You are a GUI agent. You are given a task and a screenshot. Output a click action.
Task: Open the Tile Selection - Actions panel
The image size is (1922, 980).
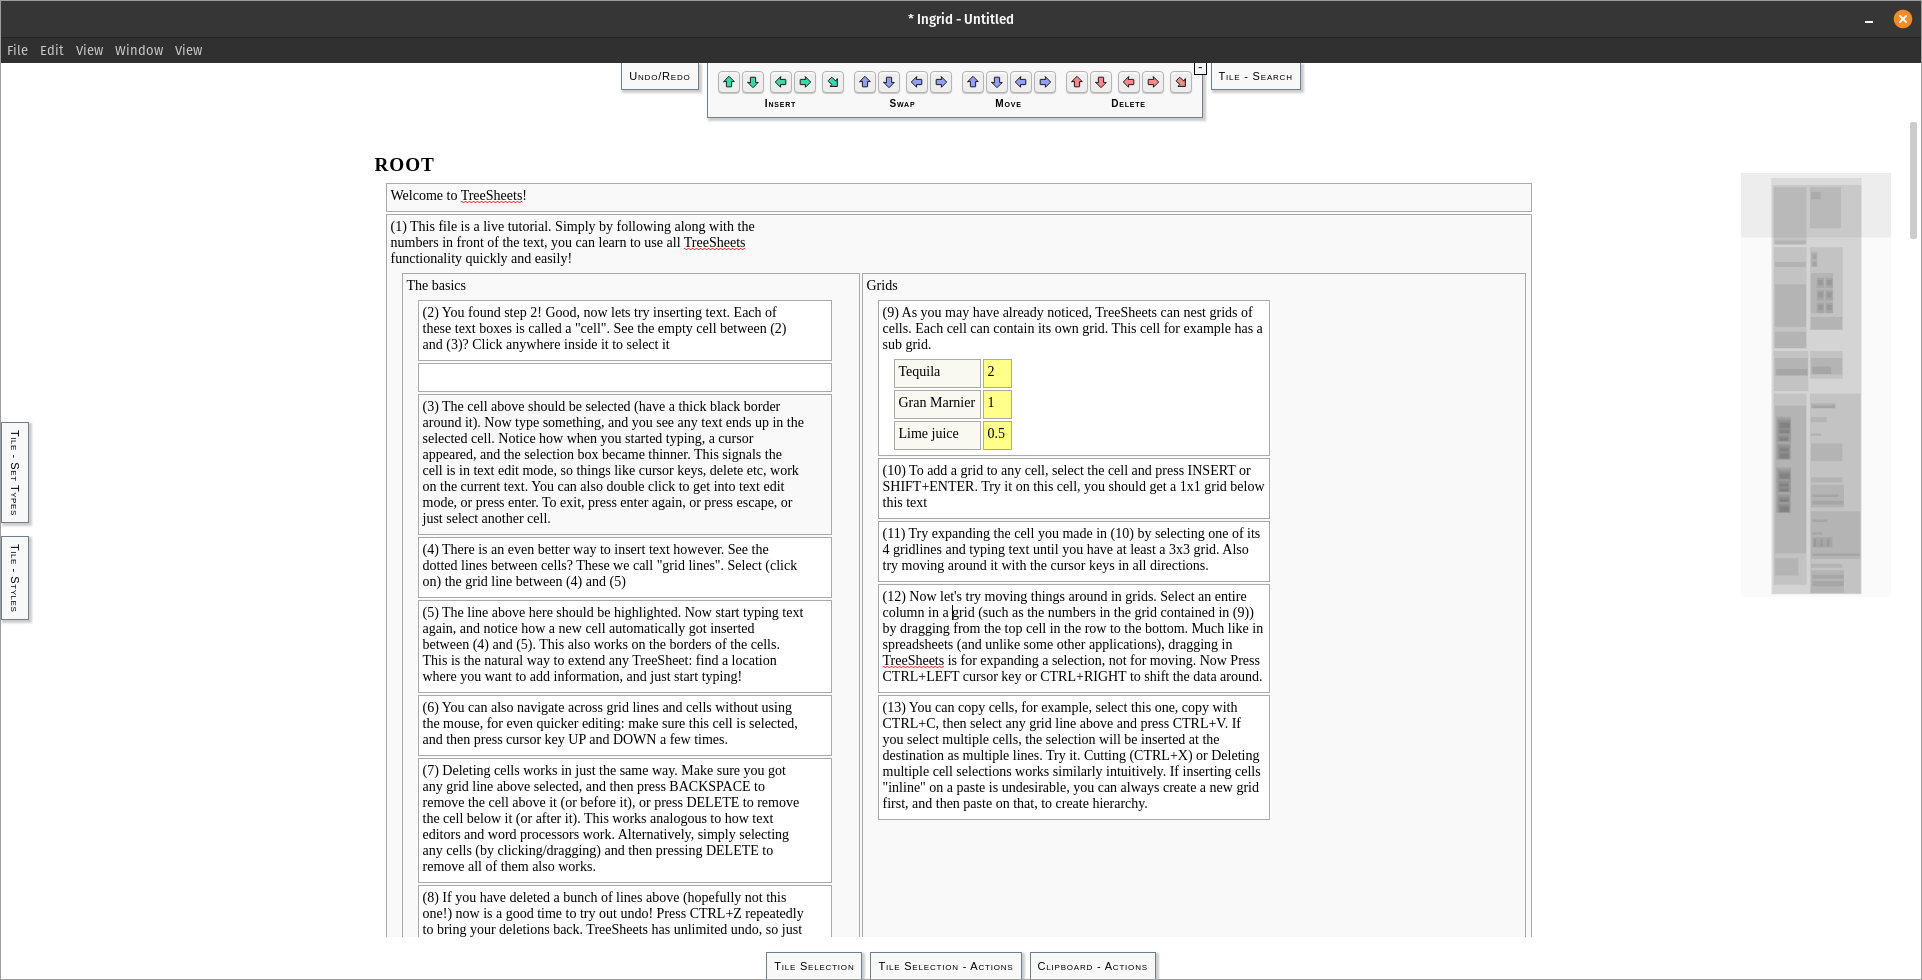[x=945, y=966]
